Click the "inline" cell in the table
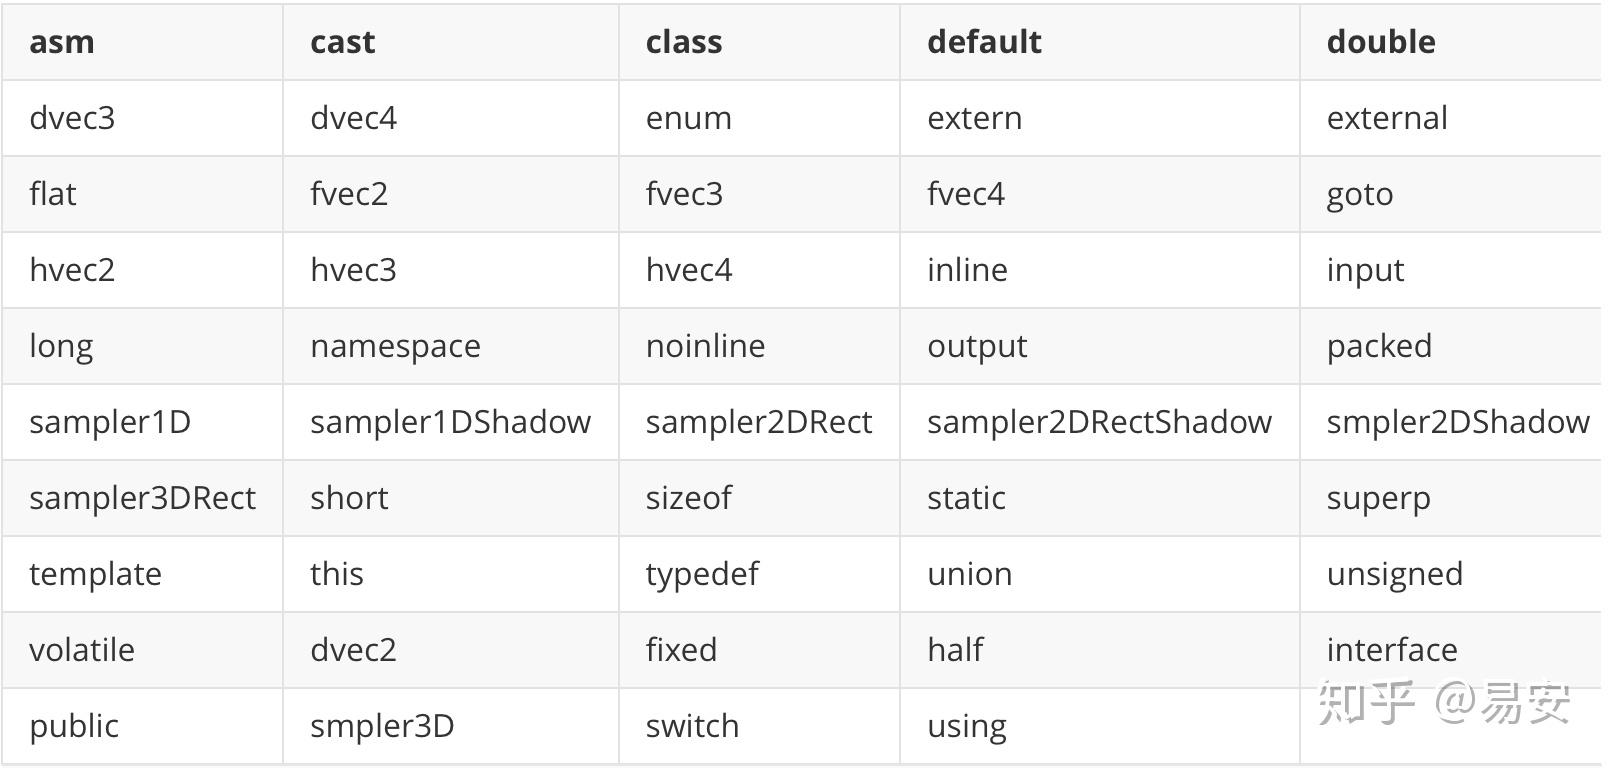1612x768 pixels. click(966, 270)
